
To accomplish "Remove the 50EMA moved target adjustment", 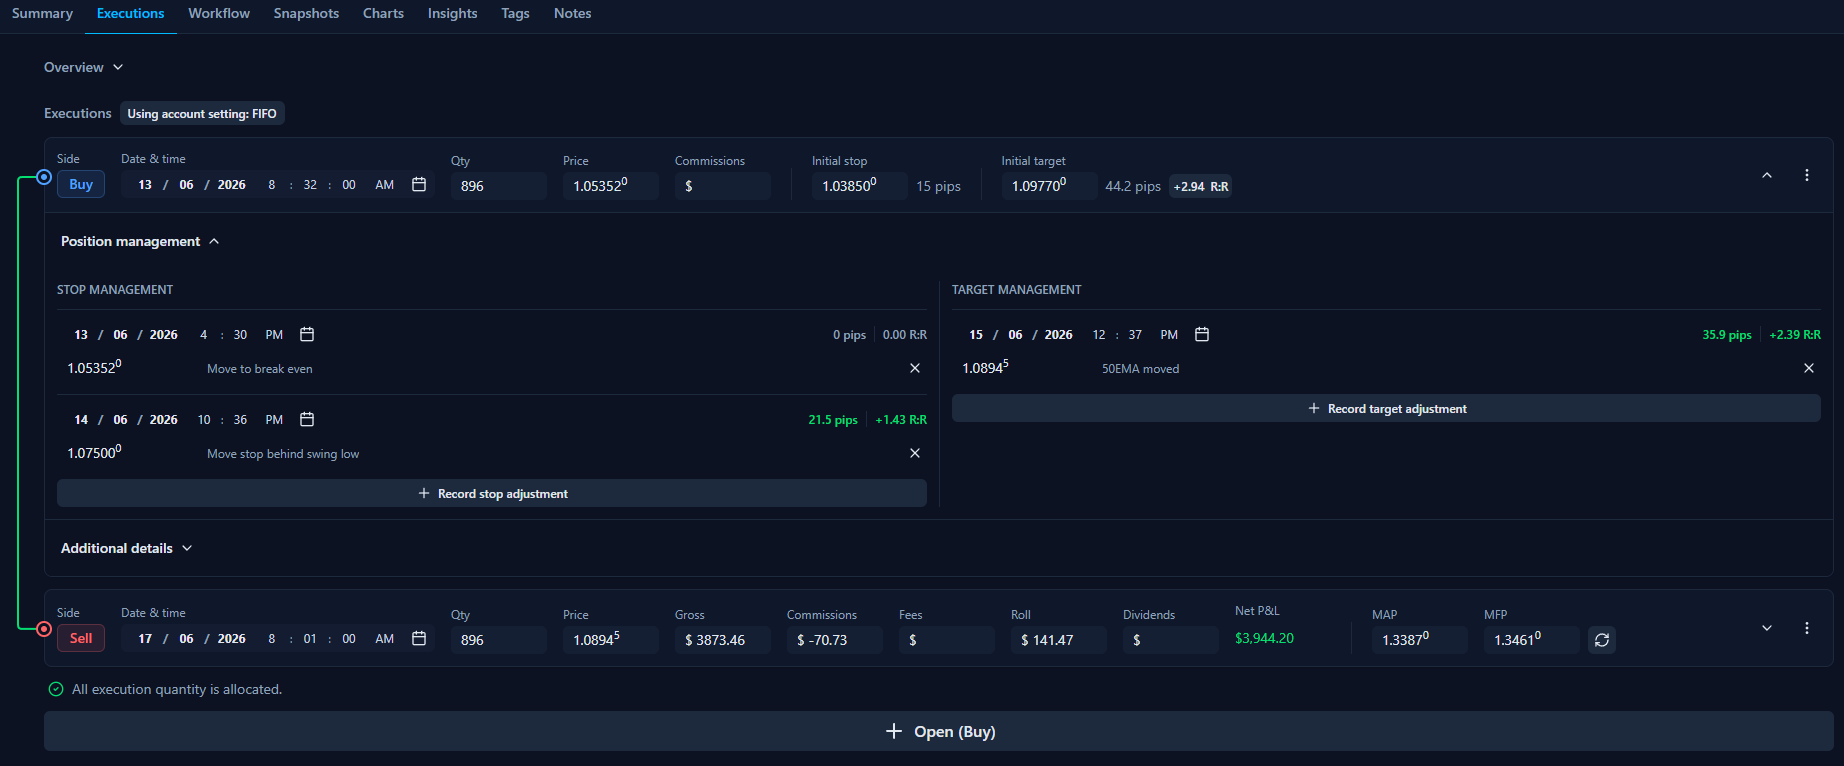I will point(1809,369).
